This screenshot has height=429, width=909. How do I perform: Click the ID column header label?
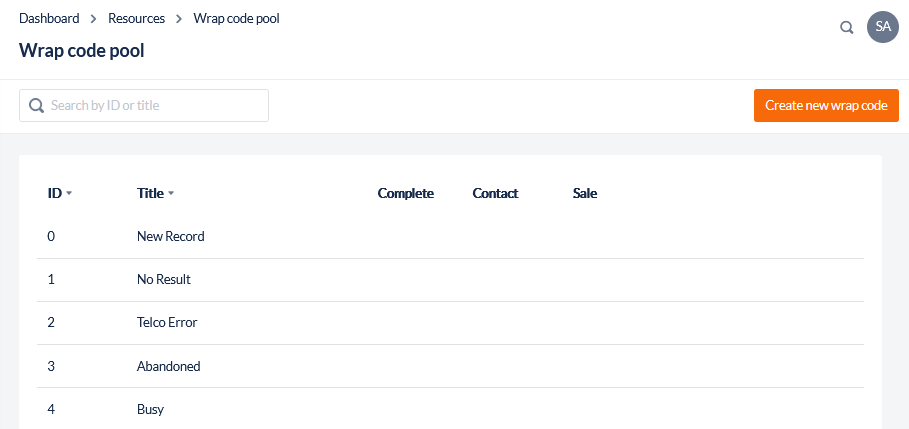tap(54, 193)
